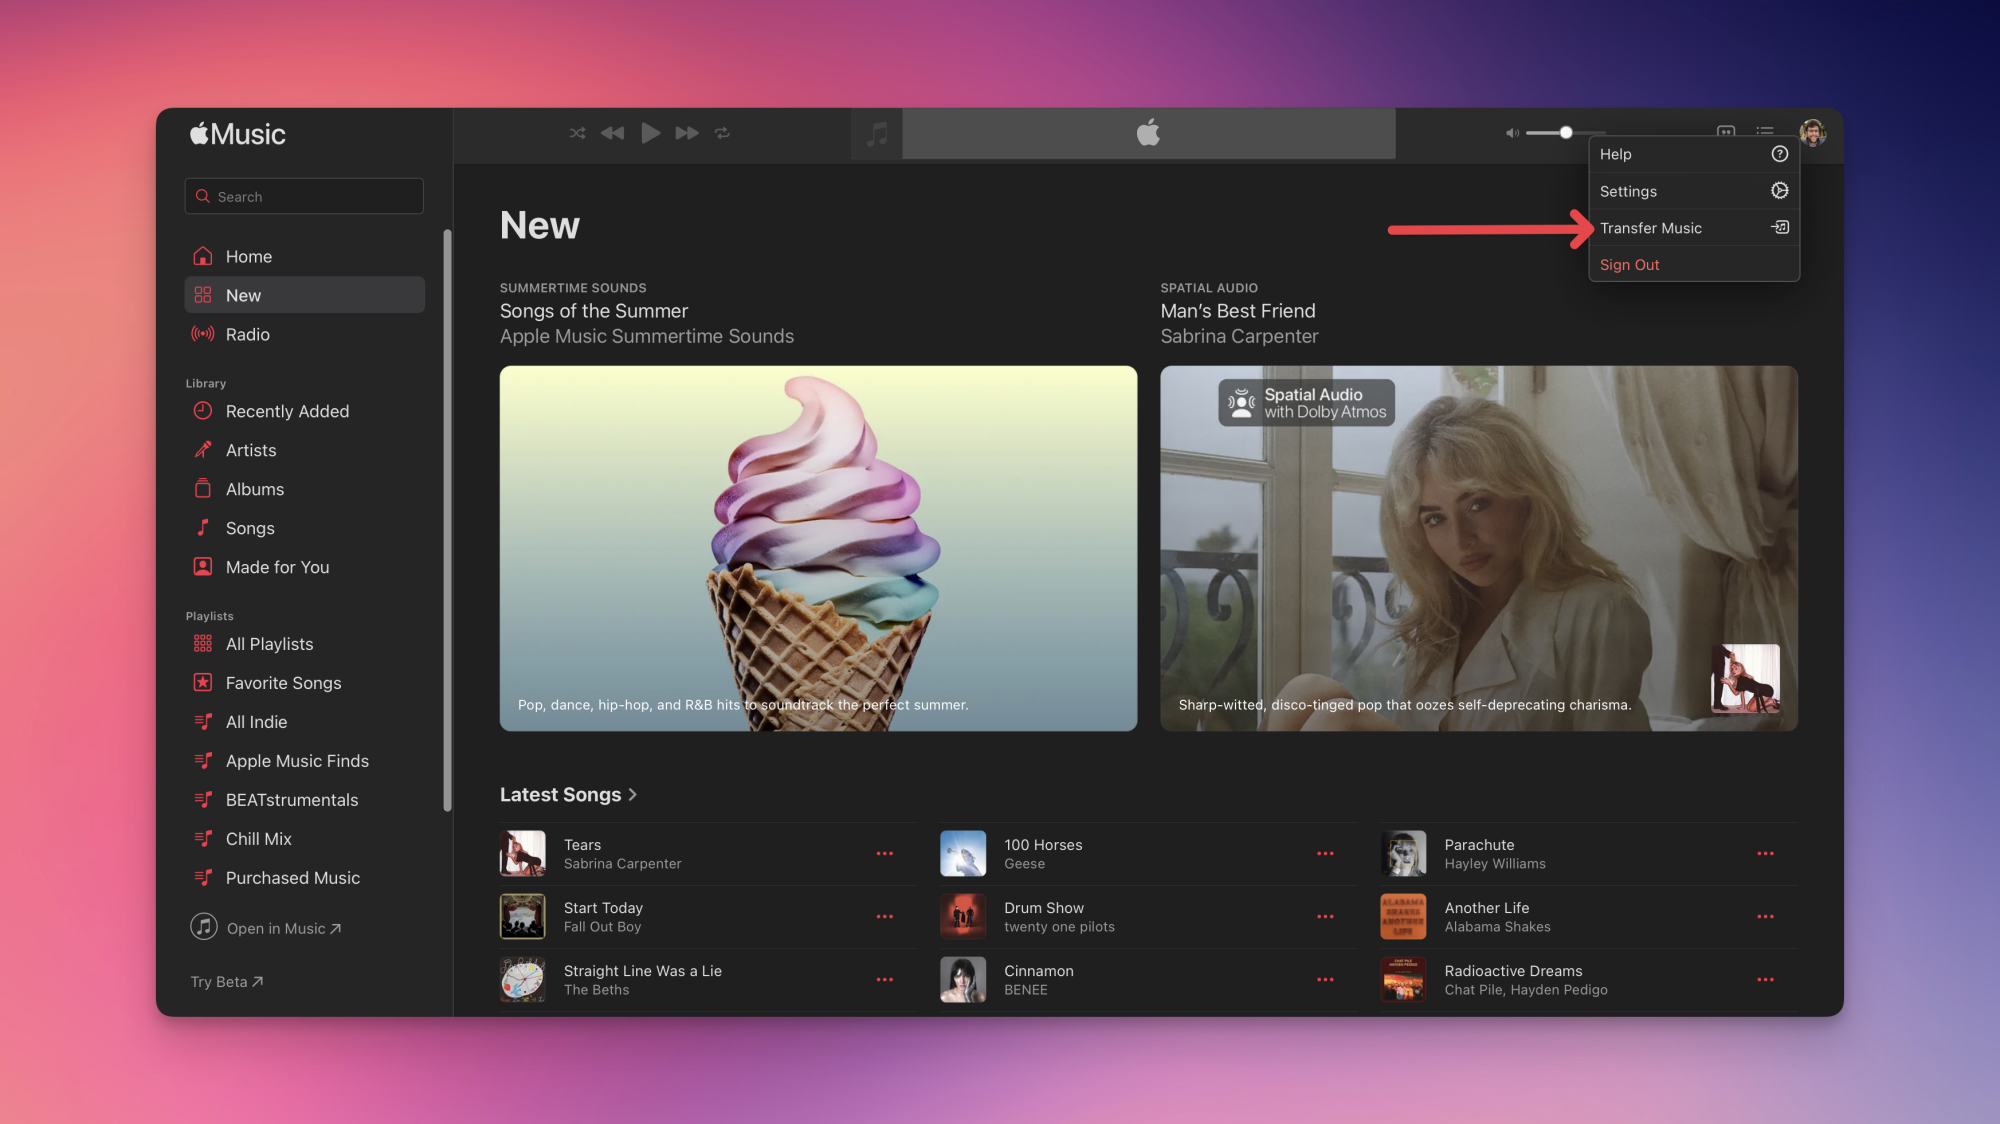Click the Radioactive Dreams artwork thumbnail
The height and width of the screenshot is (1124, 2000).
coord(1403,980)
